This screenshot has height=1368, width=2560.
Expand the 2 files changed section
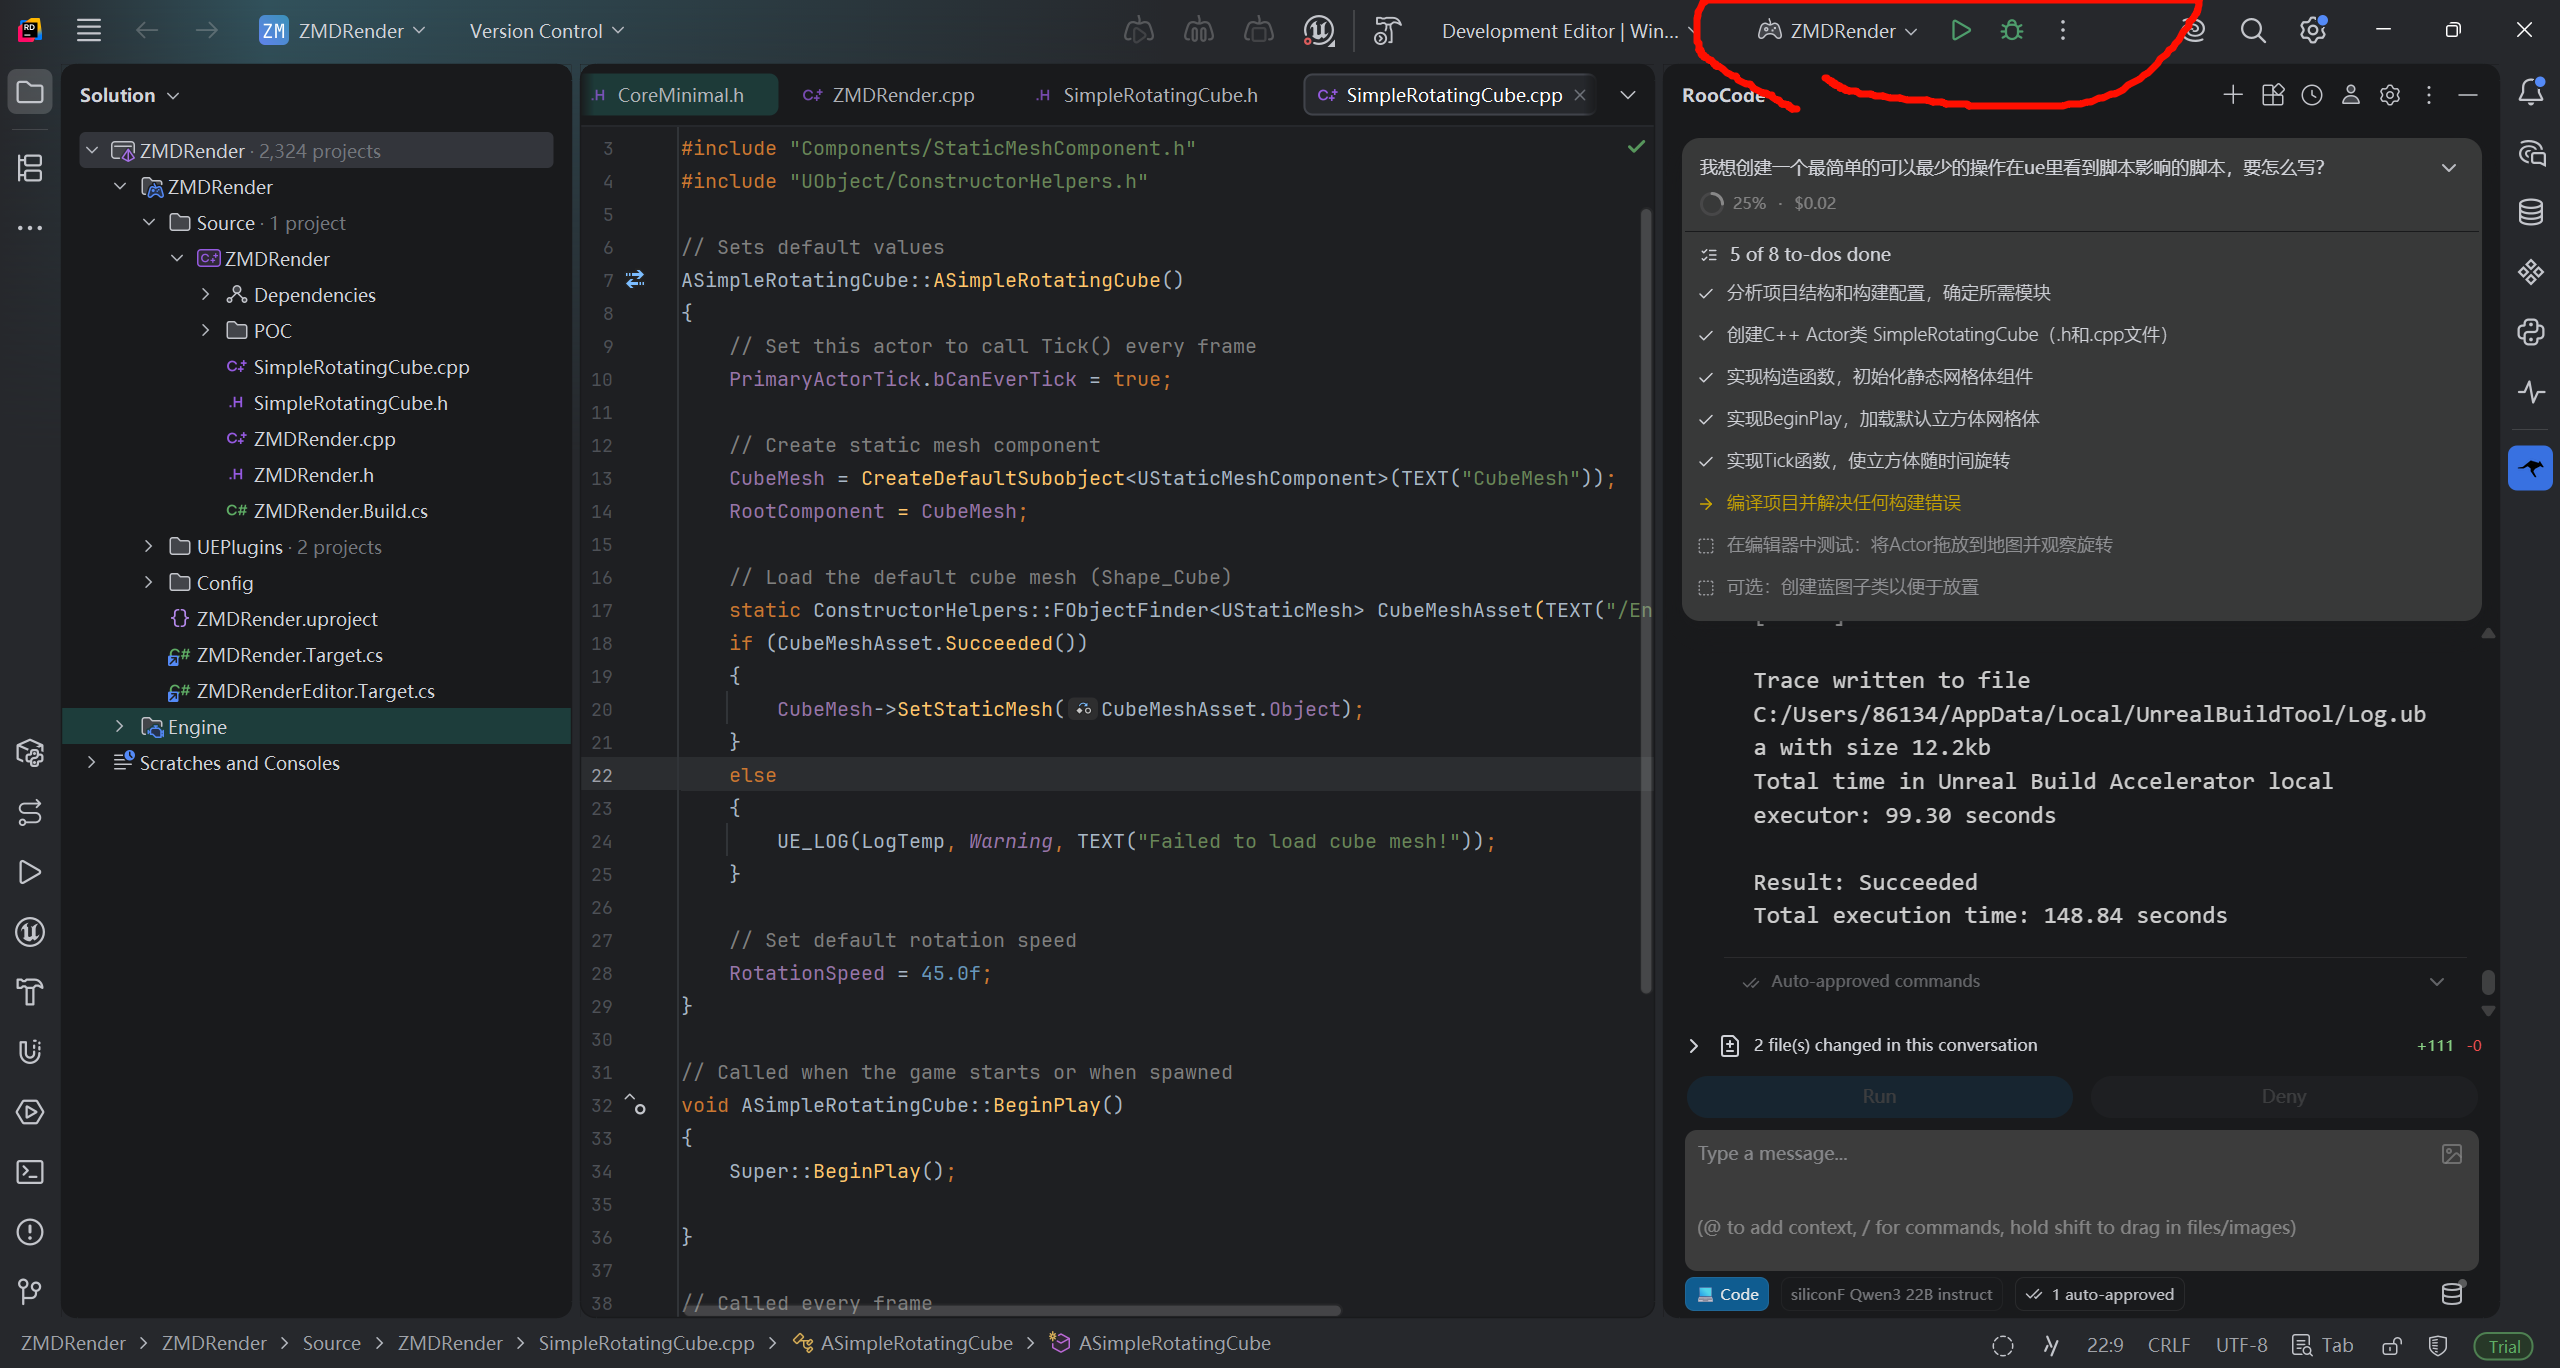[x=1693, y=1045]
